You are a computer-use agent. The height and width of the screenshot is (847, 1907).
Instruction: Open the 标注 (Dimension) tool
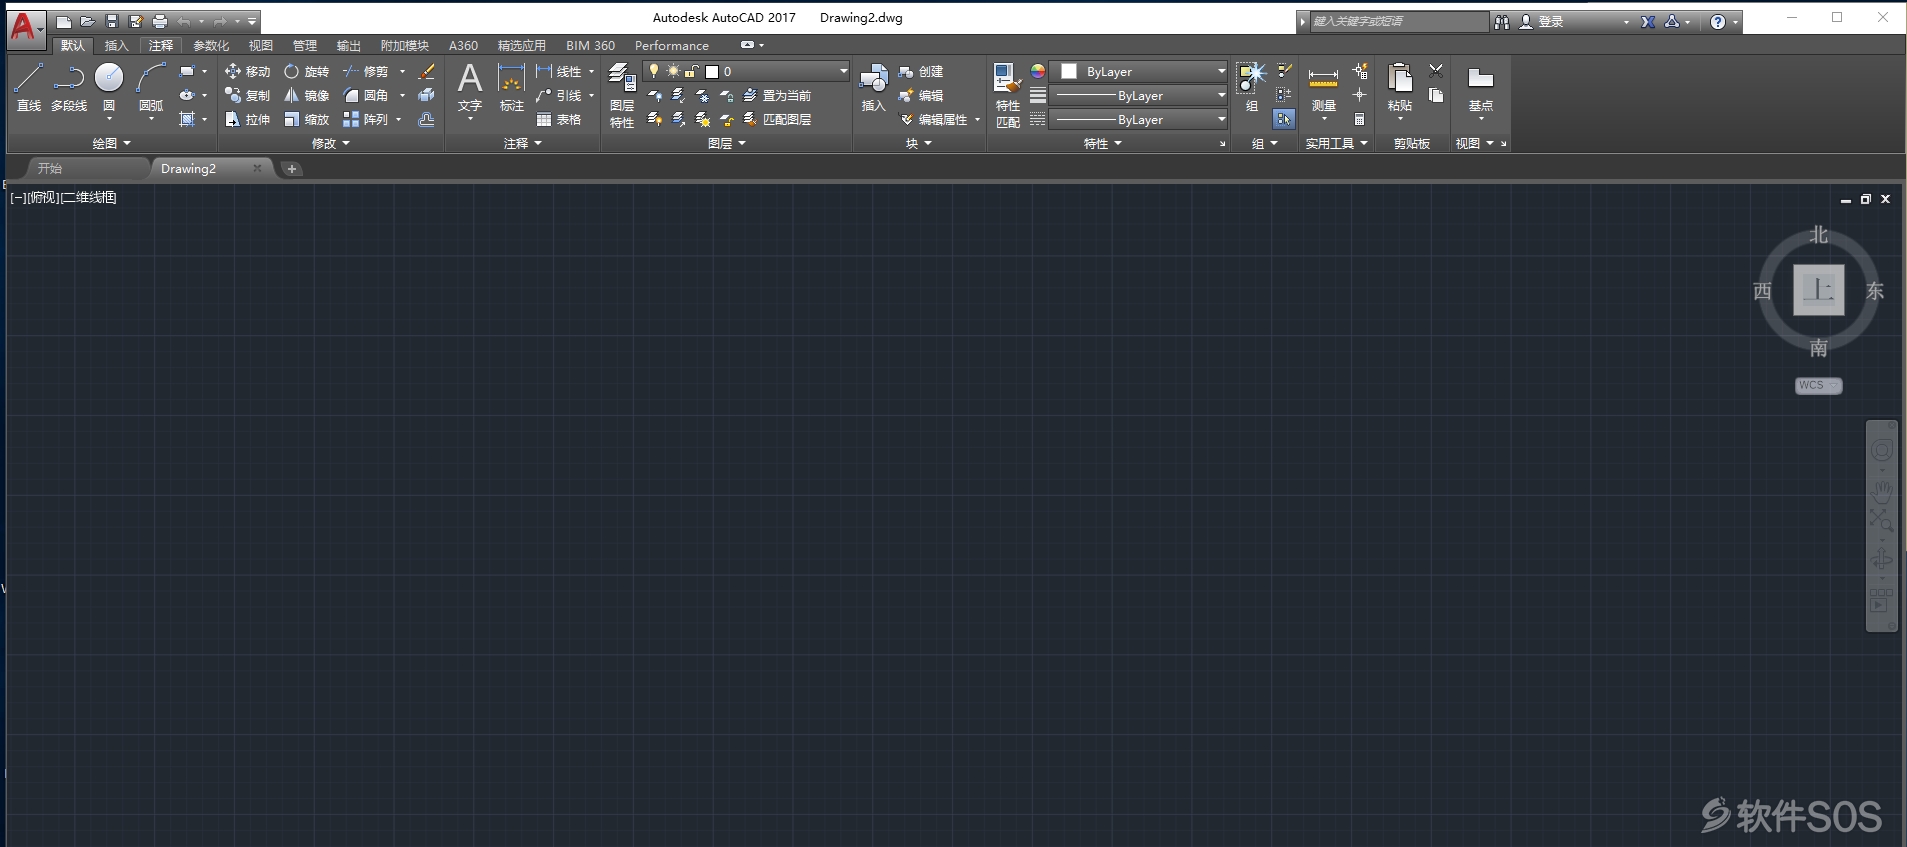[512, 87]
